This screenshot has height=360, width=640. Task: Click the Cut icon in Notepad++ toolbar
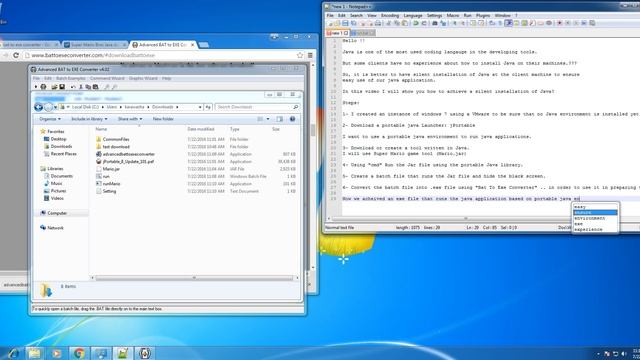pyautogui.click(x=389, y=23)
